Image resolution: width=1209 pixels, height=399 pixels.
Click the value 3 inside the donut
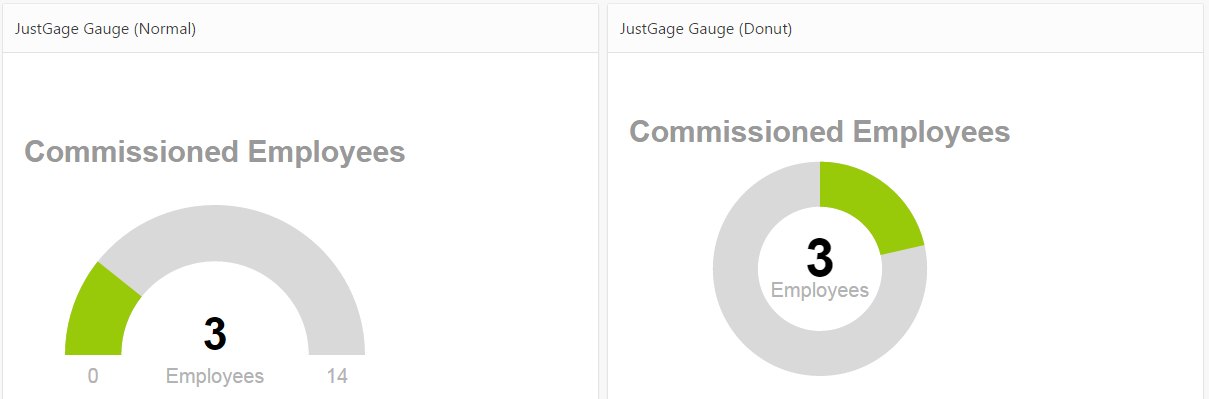pyautogui.click(x=820, y=258)
